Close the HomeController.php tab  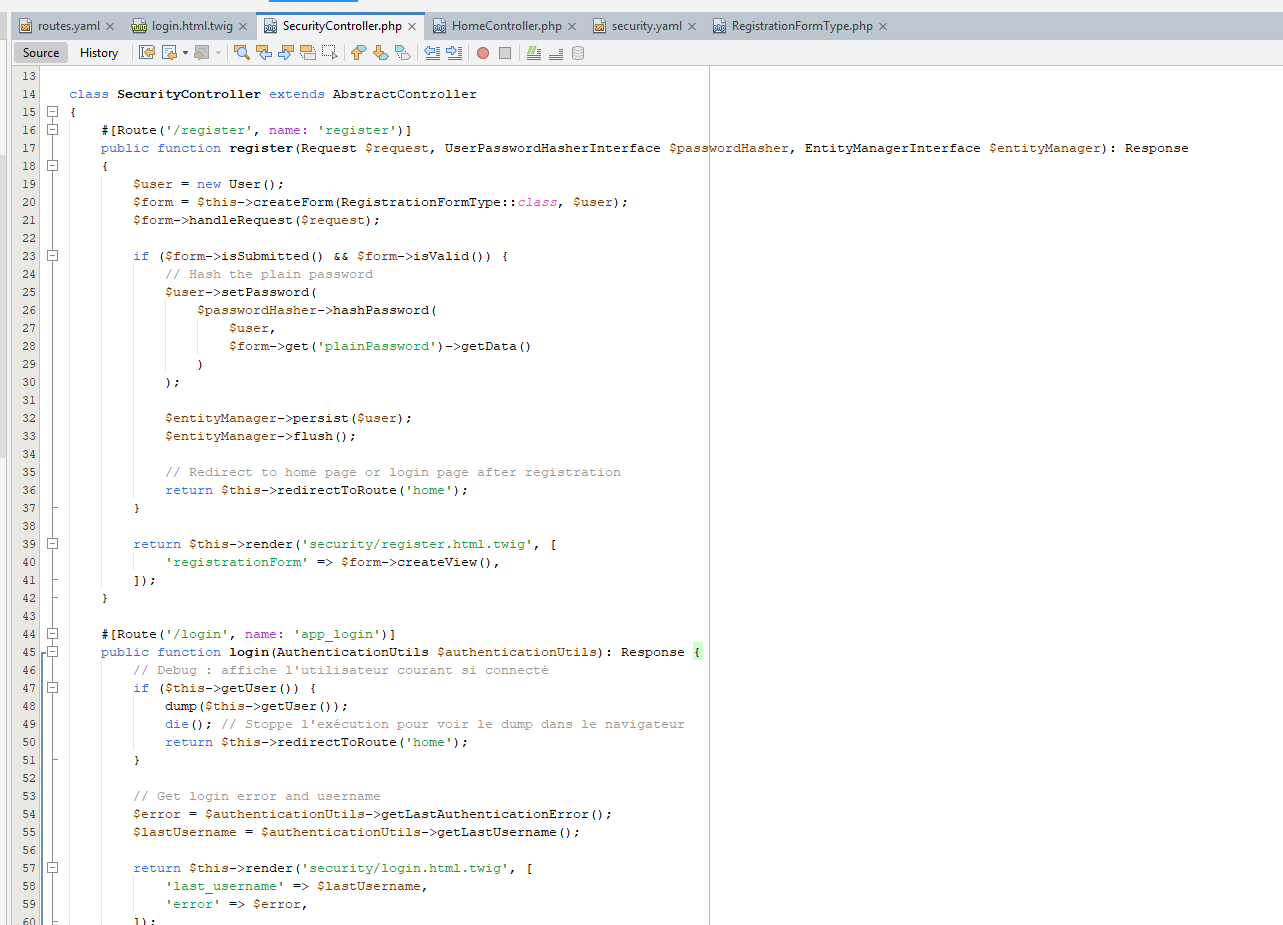[570, 26]
